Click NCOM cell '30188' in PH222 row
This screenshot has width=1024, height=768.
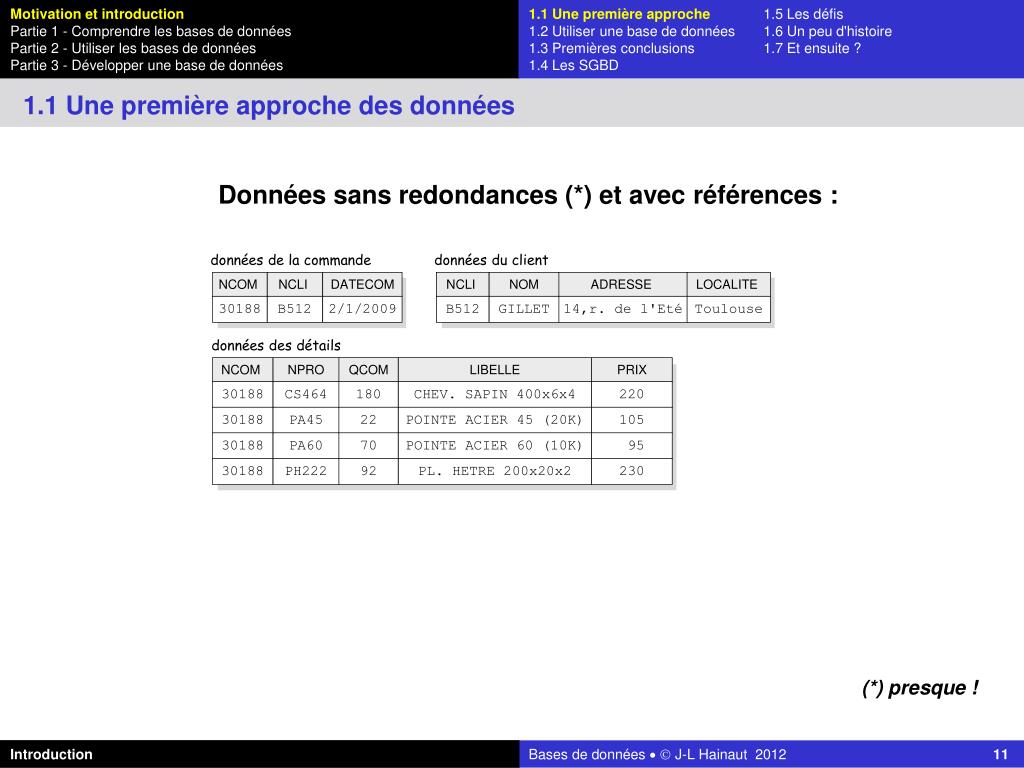tap(242, 471)
